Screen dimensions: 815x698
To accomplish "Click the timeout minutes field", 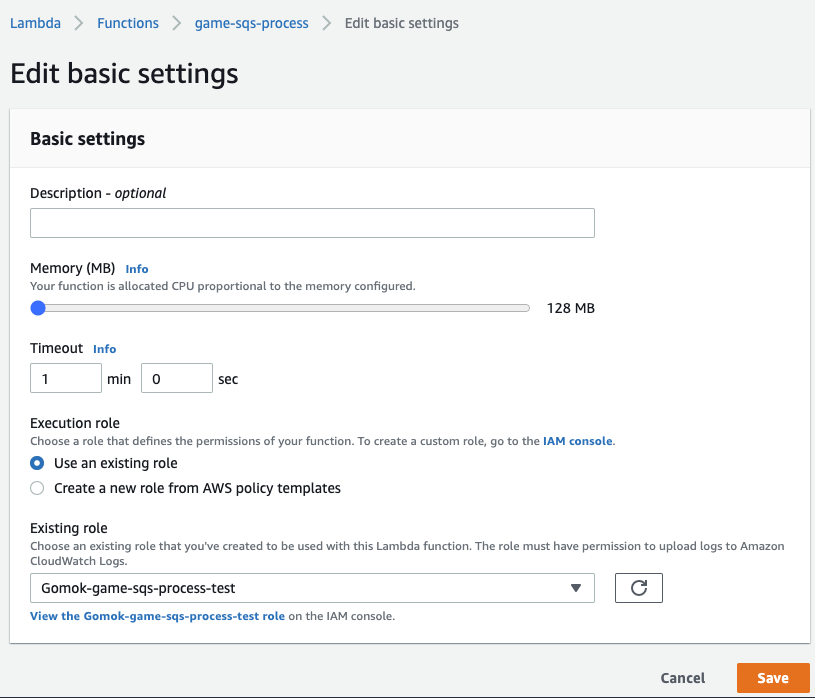I will pyautogui.click(x=66, y=378).
